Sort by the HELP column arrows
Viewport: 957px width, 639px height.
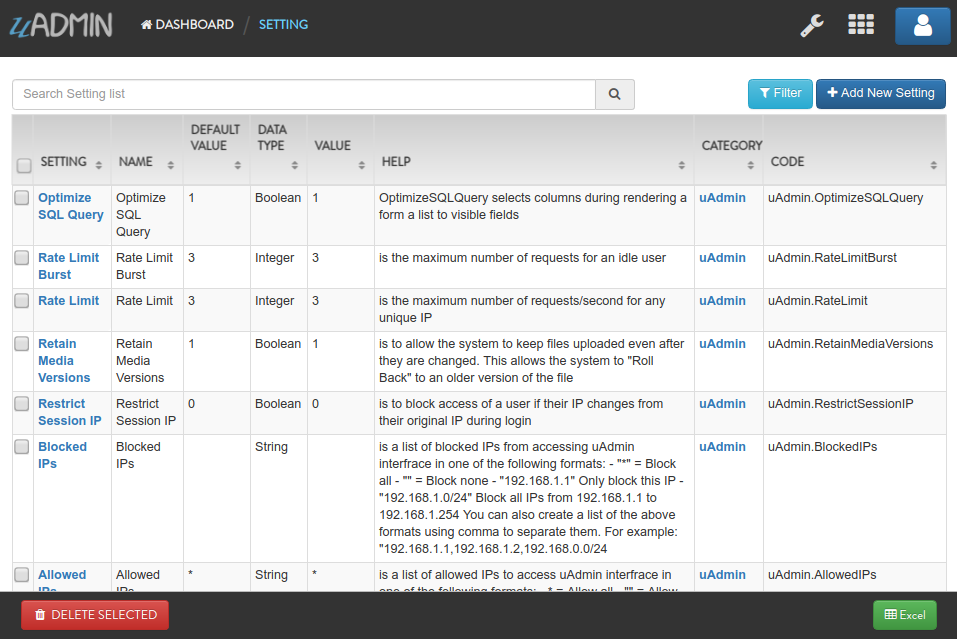coord(682,165)
